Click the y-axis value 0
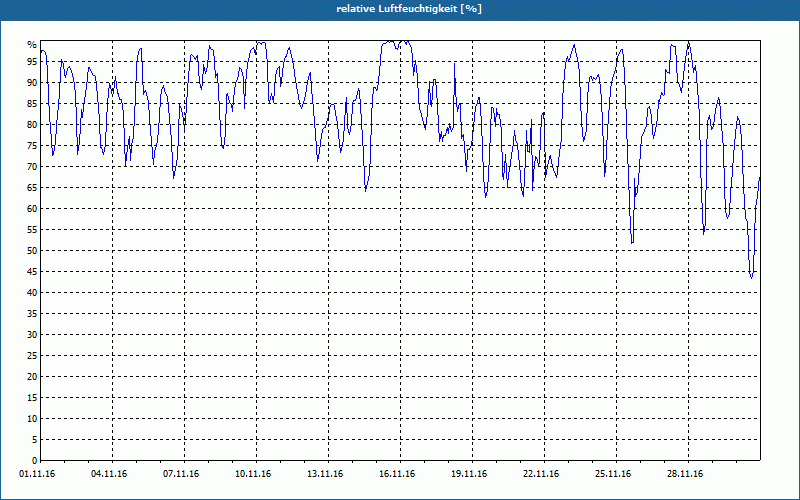This screenshot has width=800, height=500. (x=35, y=461)
